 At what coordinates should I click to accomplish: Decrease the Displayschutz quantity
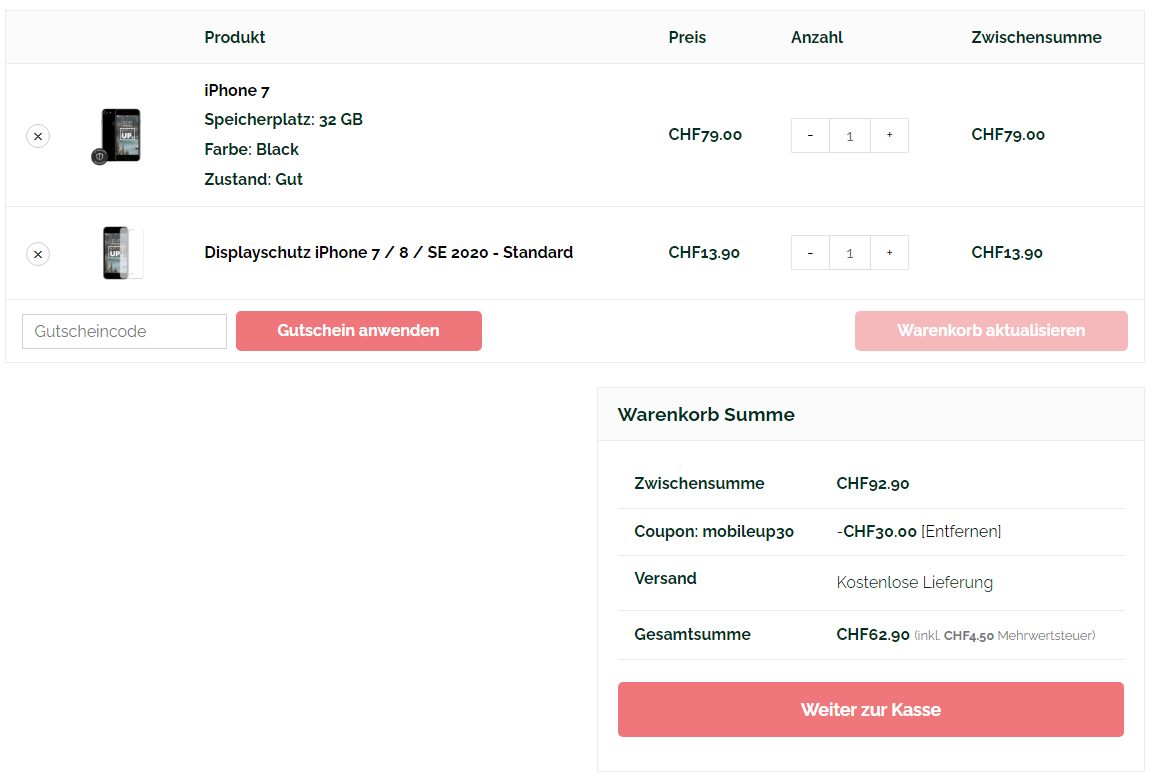[810, 253]
